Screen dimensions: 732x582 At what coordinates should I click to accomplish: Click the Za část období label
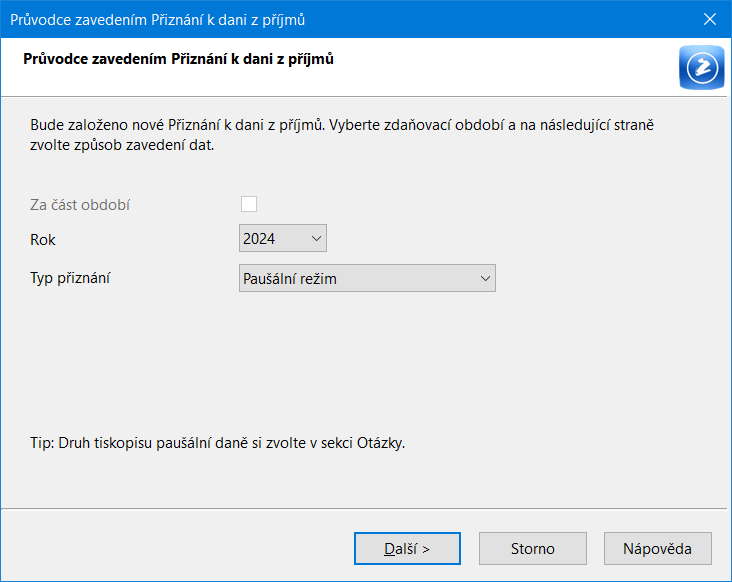tap(80, 205)
